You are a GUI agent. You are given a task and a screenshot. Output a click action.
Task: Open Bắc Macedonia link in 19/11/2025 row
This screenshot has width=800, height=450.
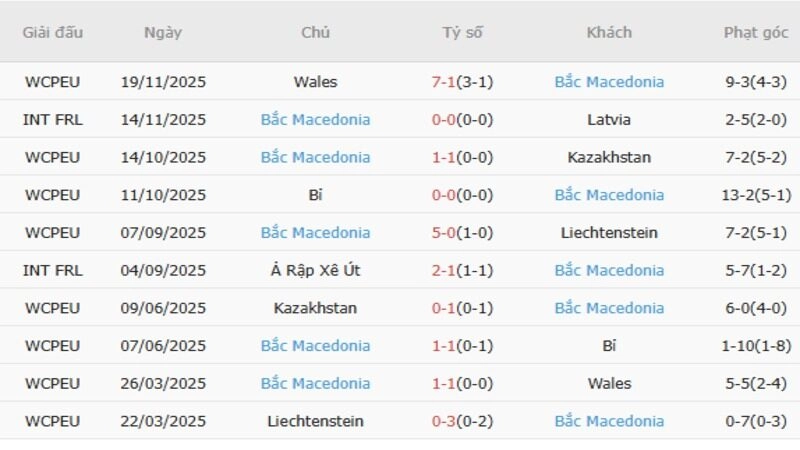[x=609, y=82]
